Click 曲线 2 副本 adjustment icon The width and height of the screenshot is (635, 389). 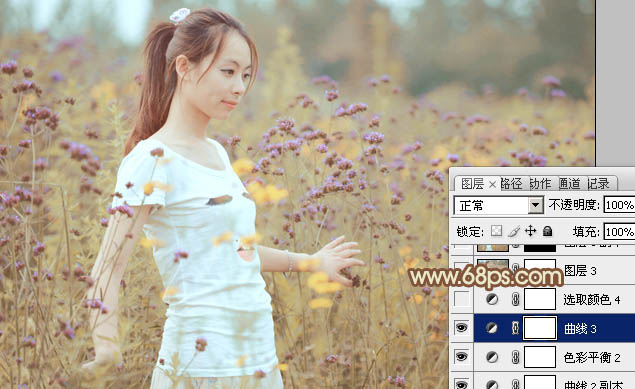[492, 384]
